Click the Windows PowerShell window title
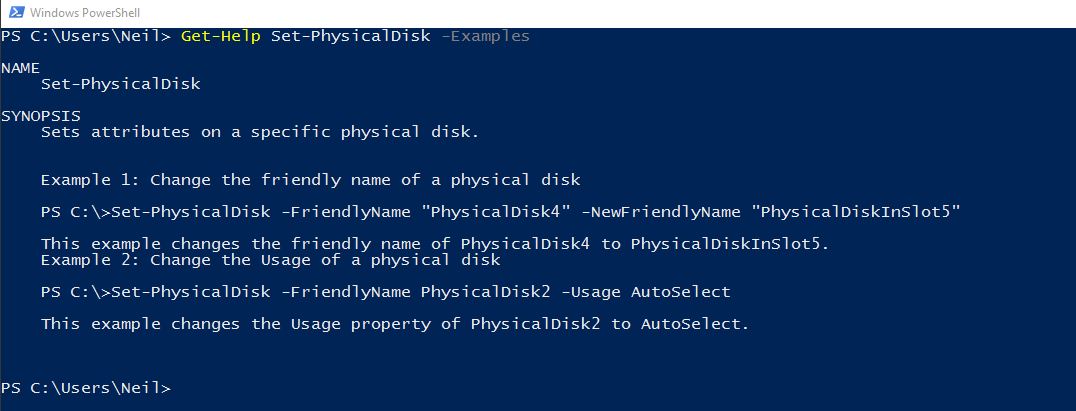The image size is (1076, 411). pyautogui.click(x=86, y=13)
